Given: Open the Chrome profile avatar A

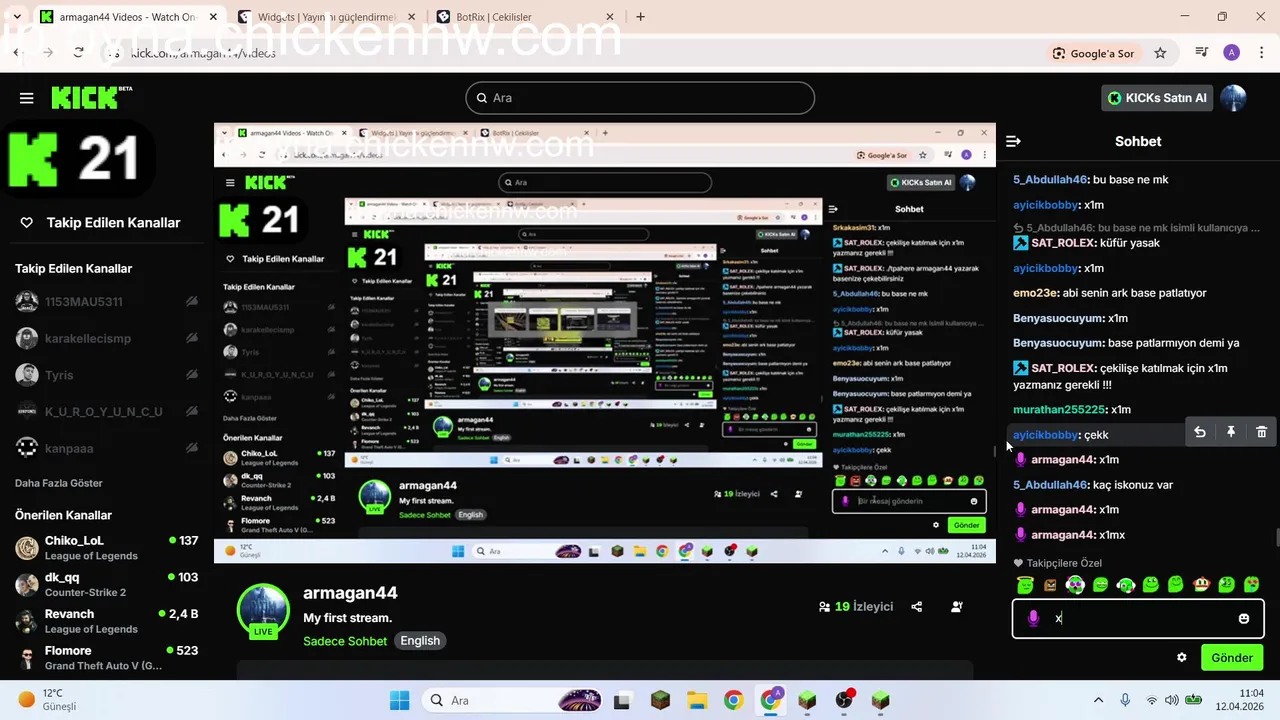Looking at the screenshot, I should [x=1232, y=53].
